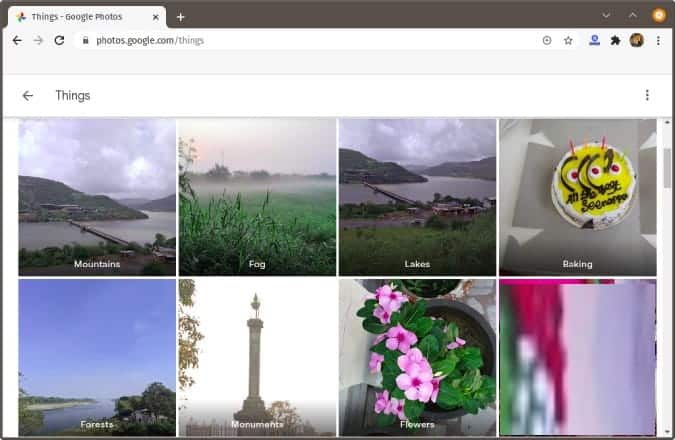Screen dimensions: 675x440
Task: Open the Lakes album thumbnail
Action: click(x=418, y=197)
